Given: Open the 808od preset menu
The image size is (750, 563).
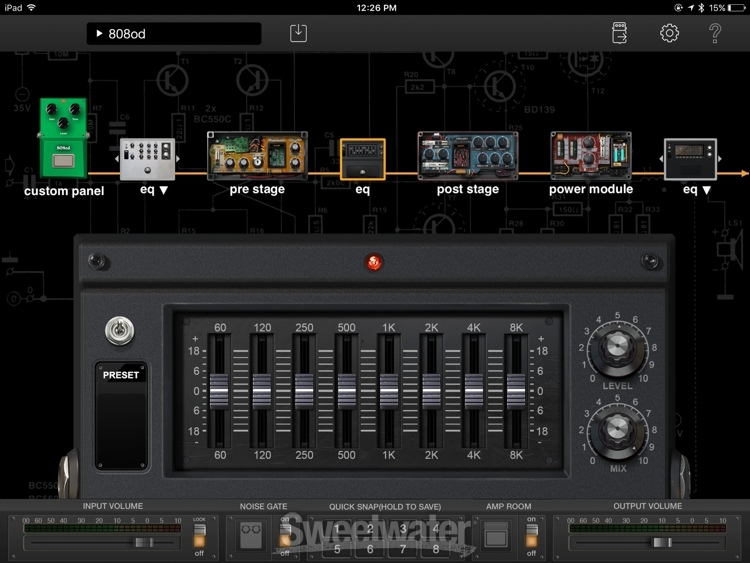Looking at the screenshot, I should click(174, 33).
